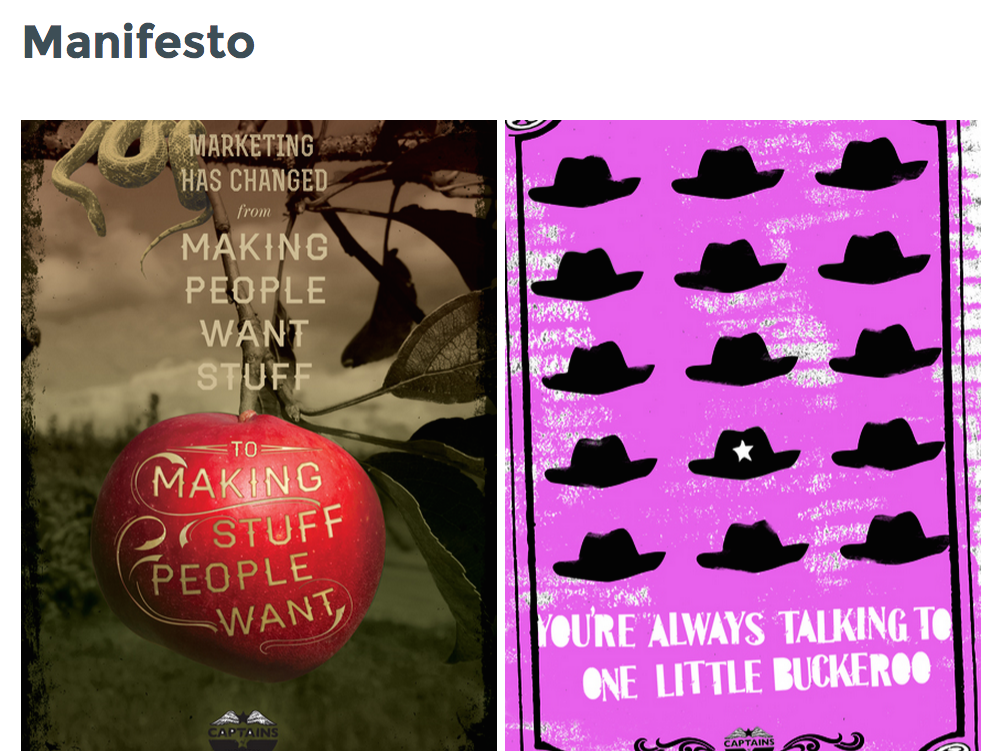Click the italic 'from' word
The image size is (998, 751).
254,211
